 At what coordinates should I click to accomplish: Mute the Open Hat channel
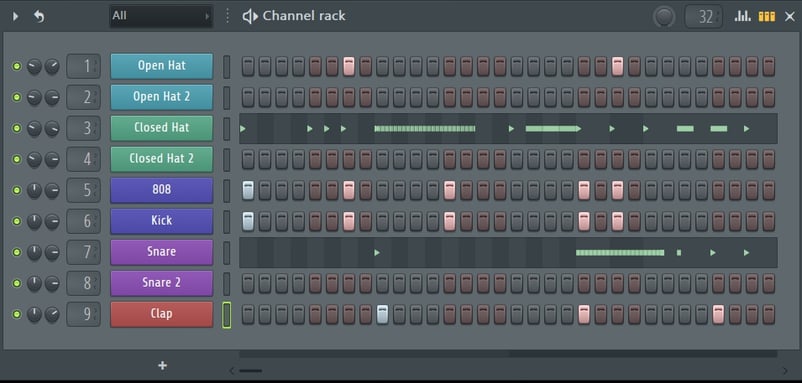pos(17,66)
